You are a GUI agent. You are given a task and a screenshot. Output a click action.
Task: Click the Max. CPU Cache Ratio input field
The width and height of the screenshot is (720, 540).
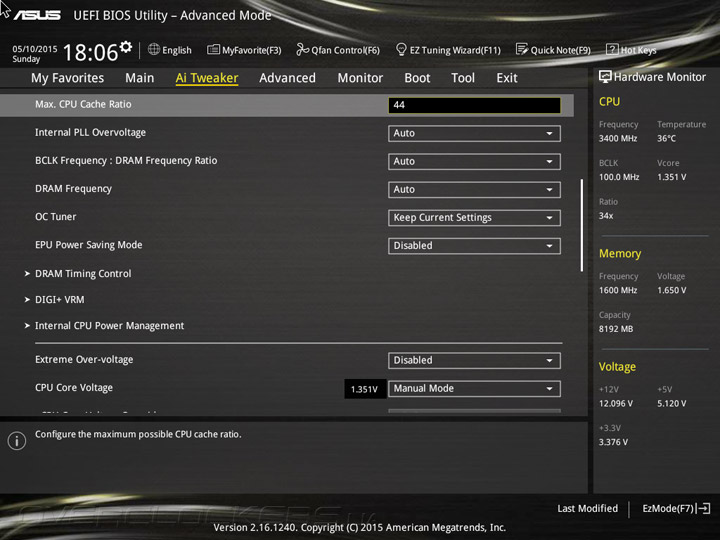click(474, 105)
